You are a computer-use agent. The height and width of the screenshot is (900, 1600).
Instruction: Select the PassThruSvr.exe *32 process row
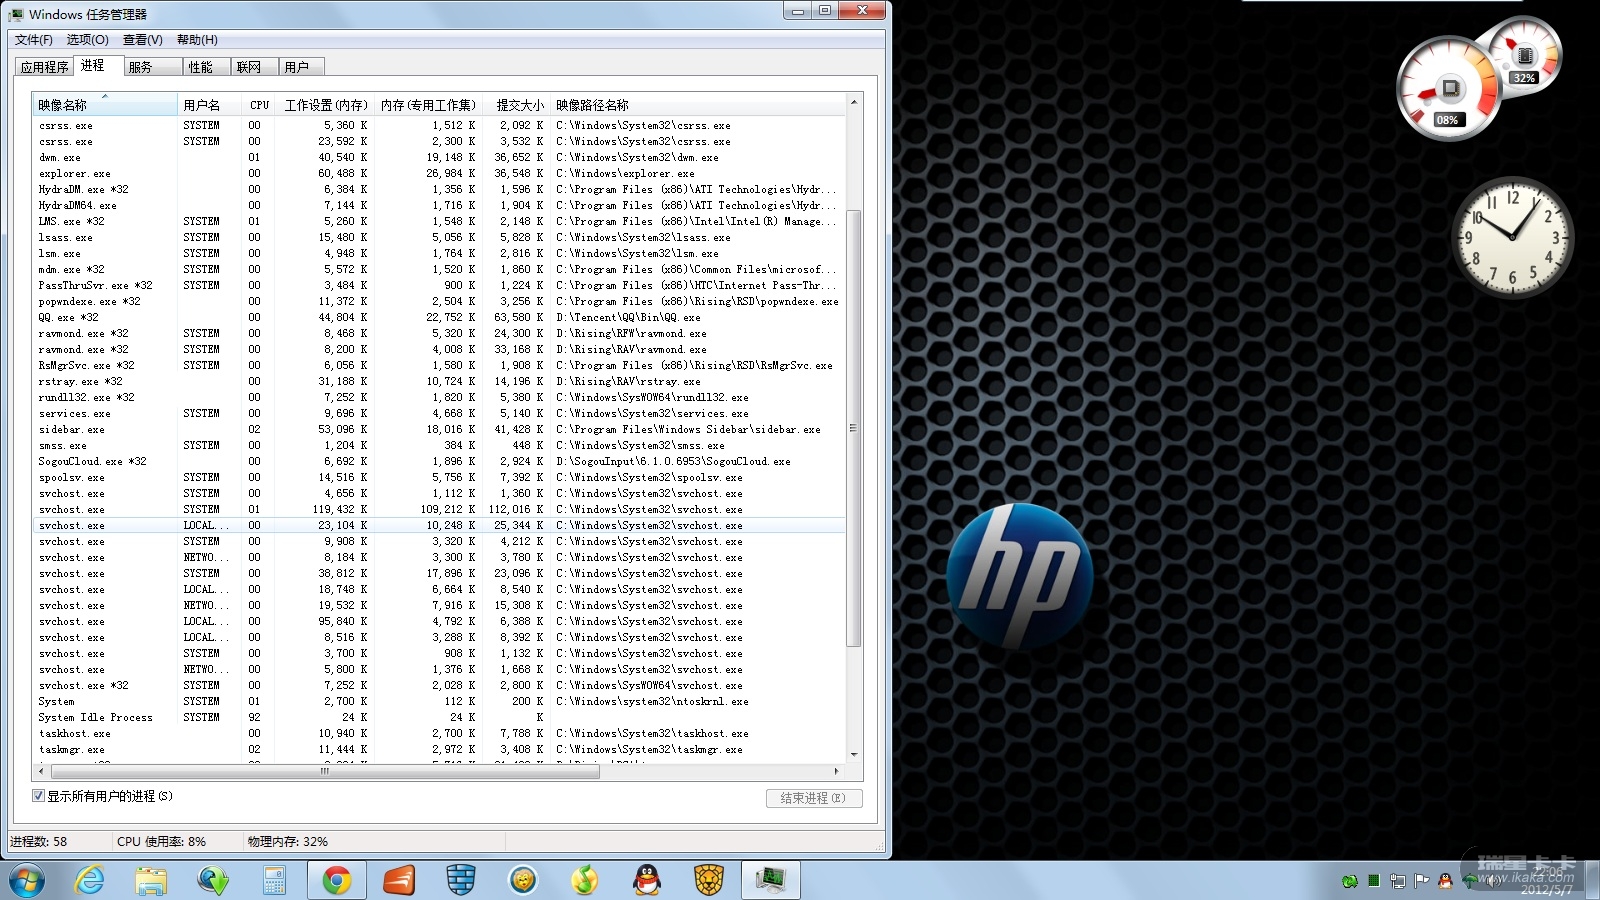[x=439, y=285]
